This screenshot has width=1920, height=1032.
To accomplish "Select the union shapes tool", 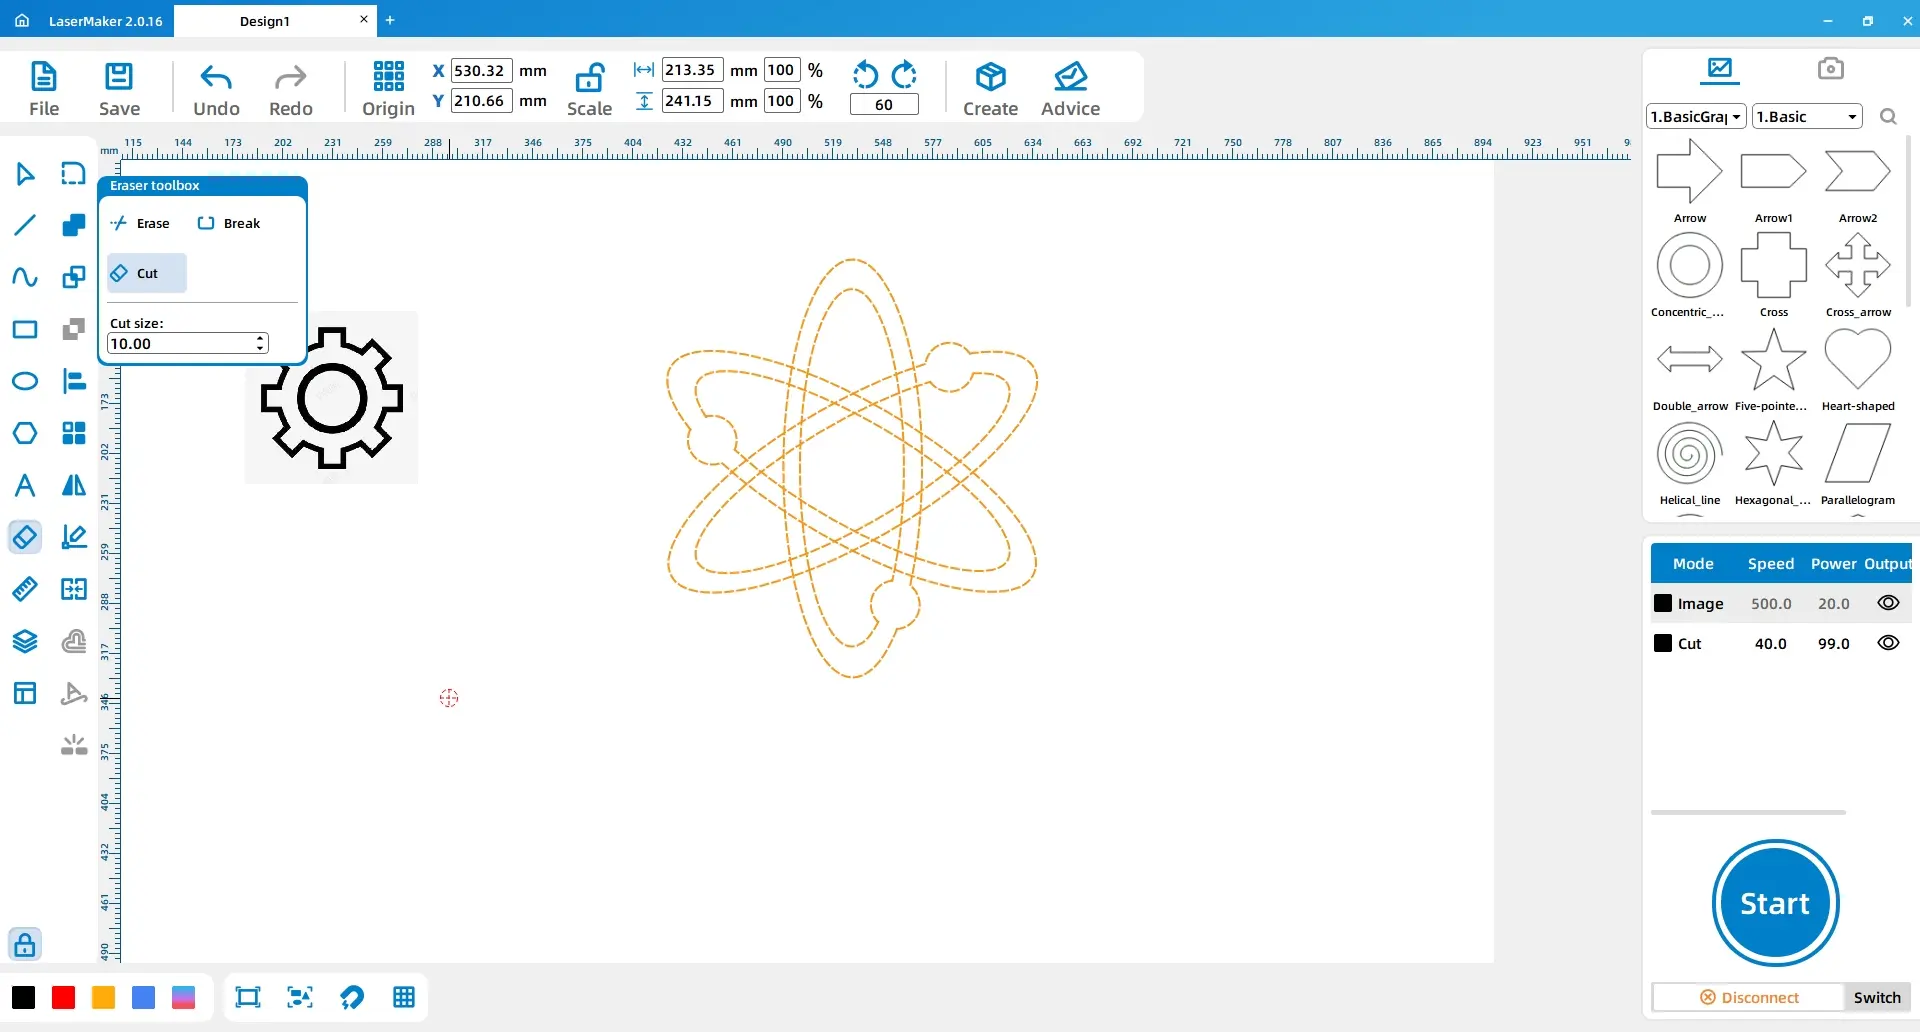I will (74, 225).
